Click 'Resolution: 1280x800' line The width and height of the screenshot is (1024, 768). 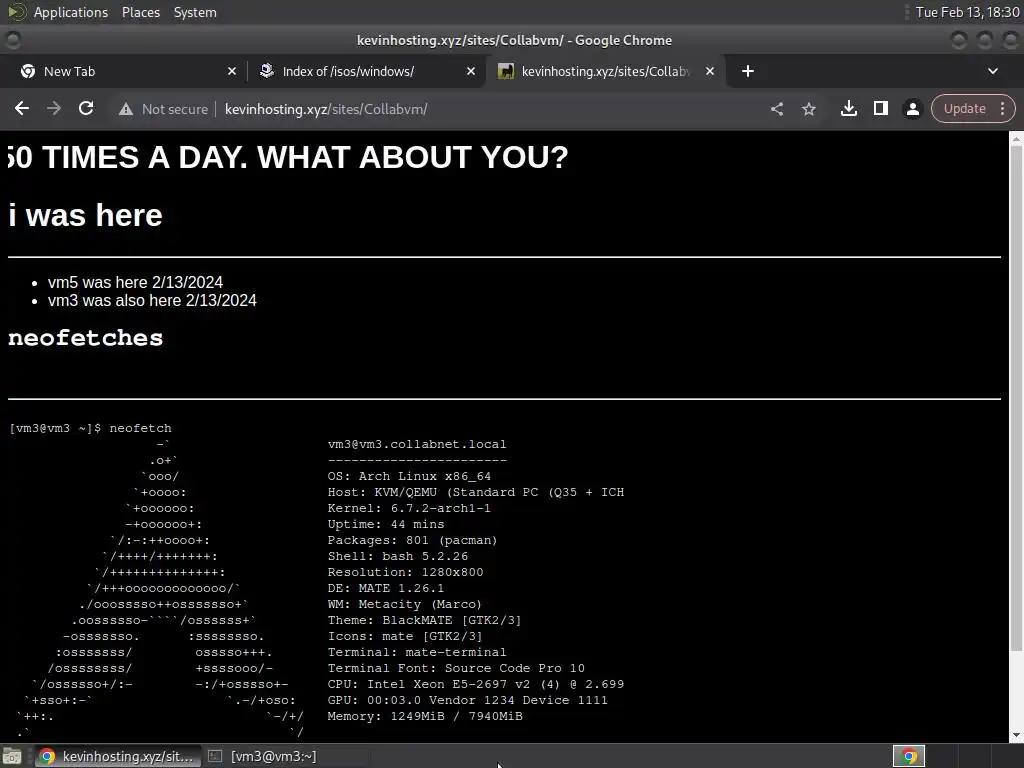406,572
